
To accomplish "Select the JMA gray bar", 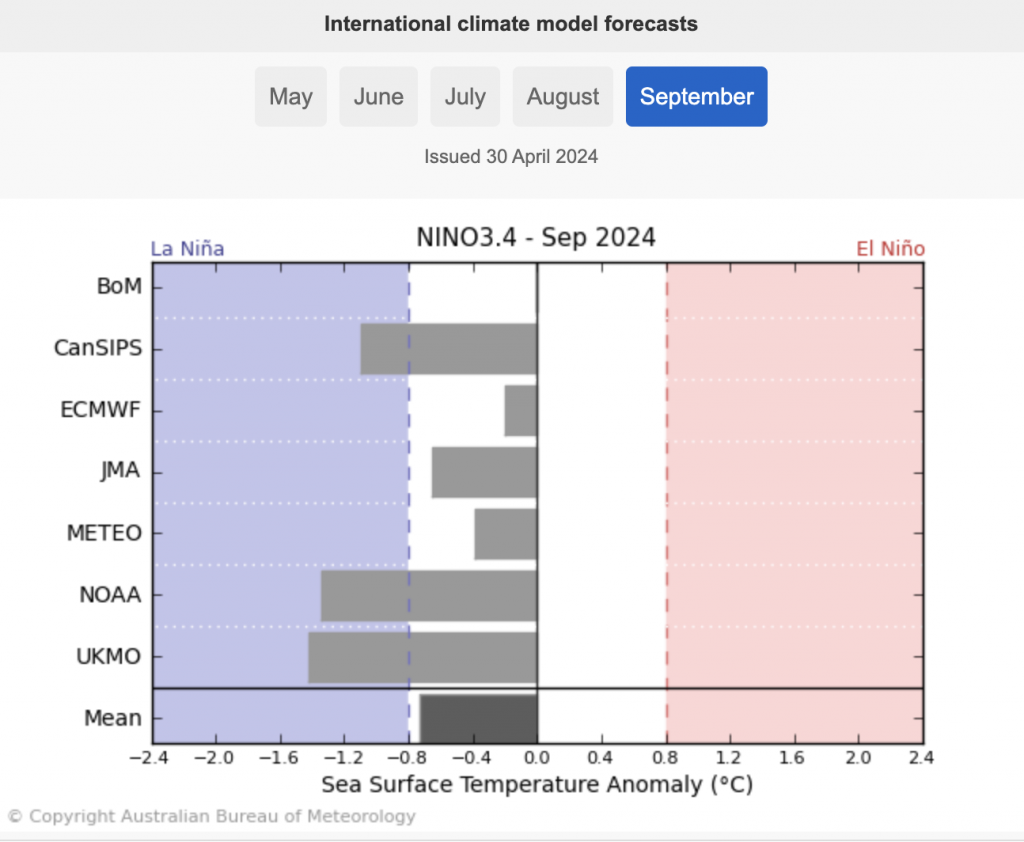I will 484,472.
